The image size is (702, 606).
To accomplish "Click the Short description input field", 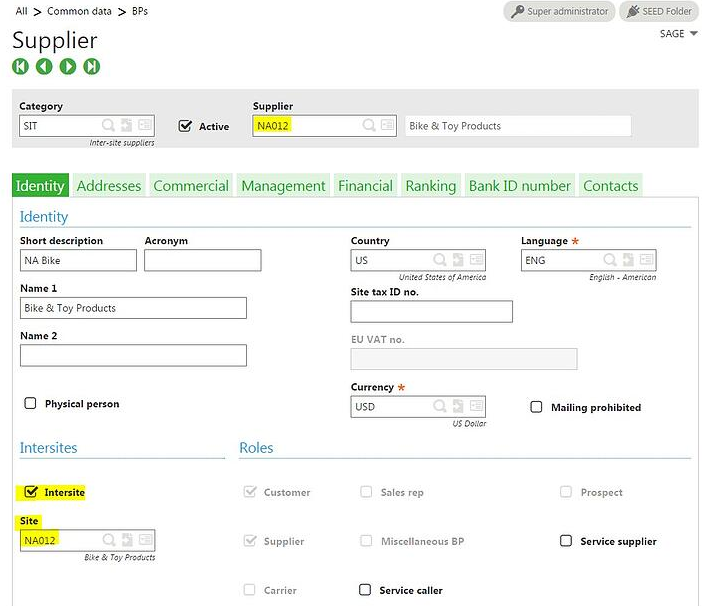I will [78, 260].
